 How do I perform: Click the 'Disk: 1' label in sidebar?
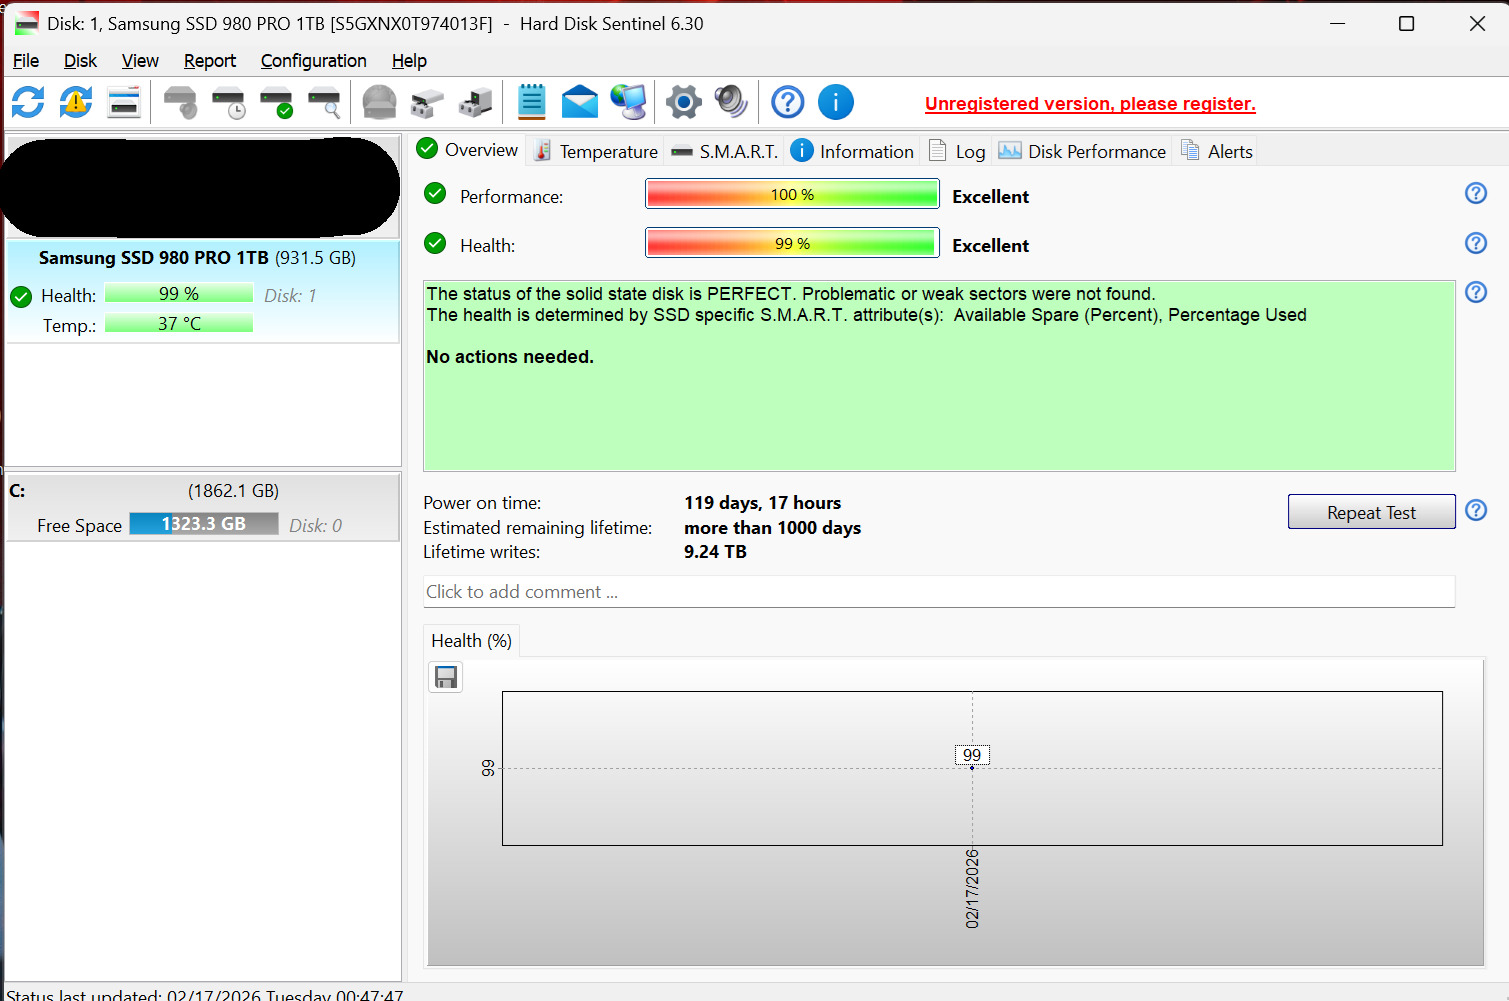pos(290,296)
